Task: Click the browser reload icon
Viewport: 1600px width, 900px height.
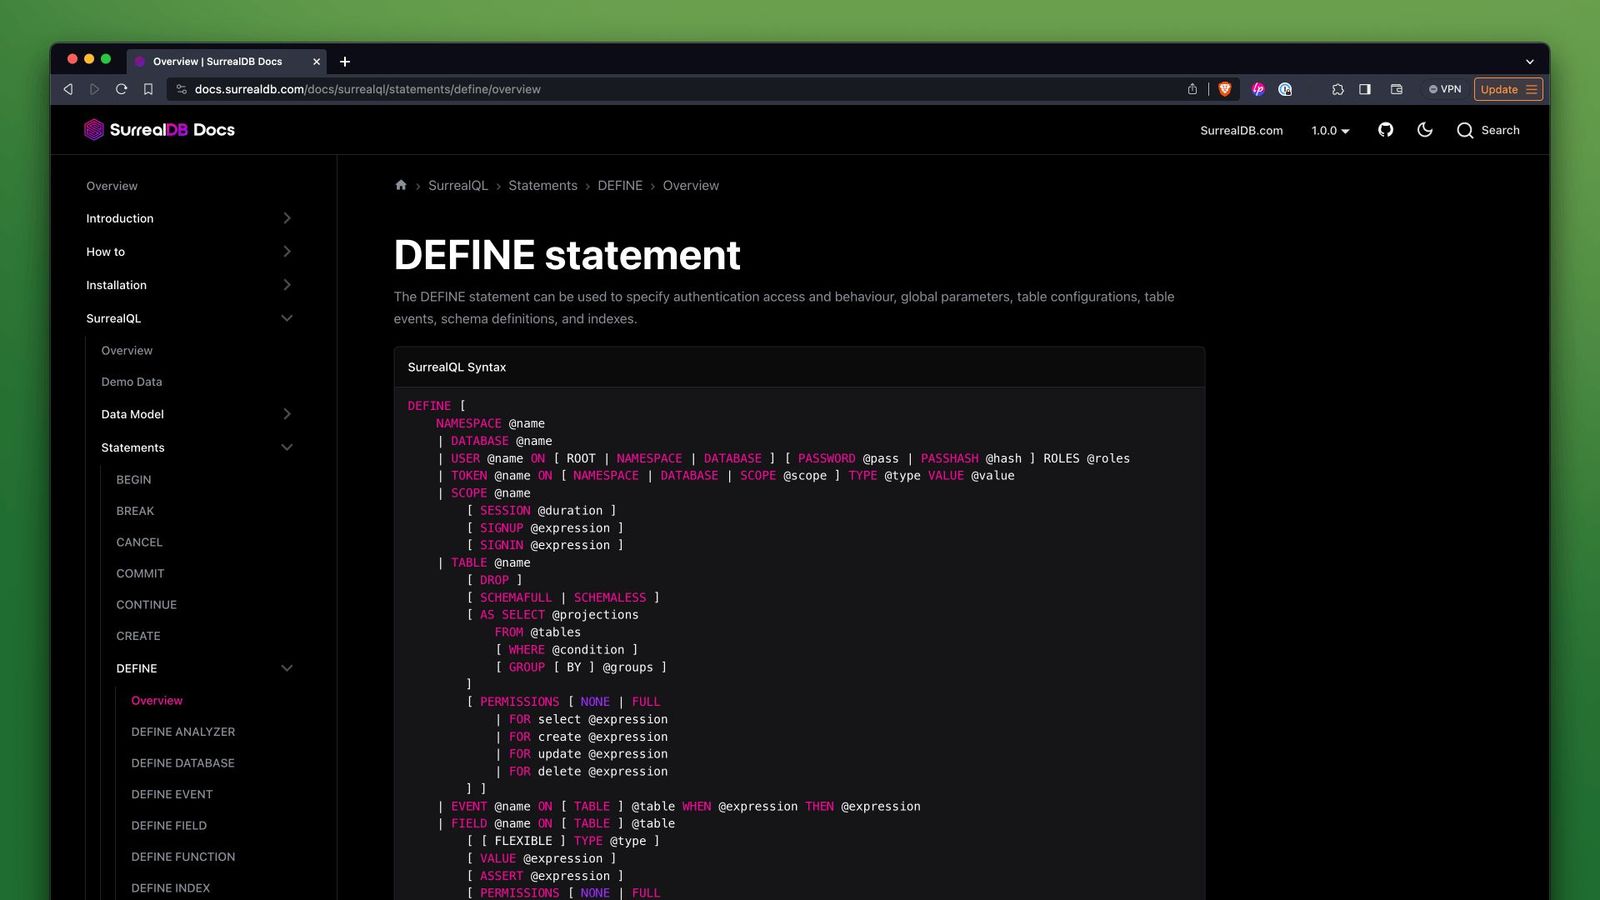Action: pos(121,89)
